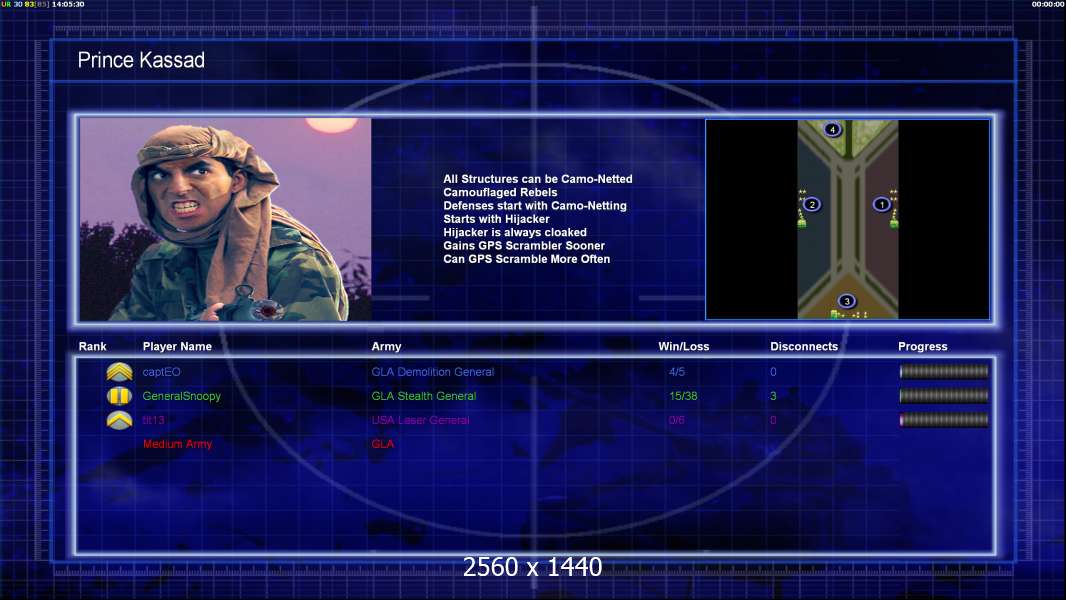Click the 14:05:30 clock readout

[x=68, y=4]
